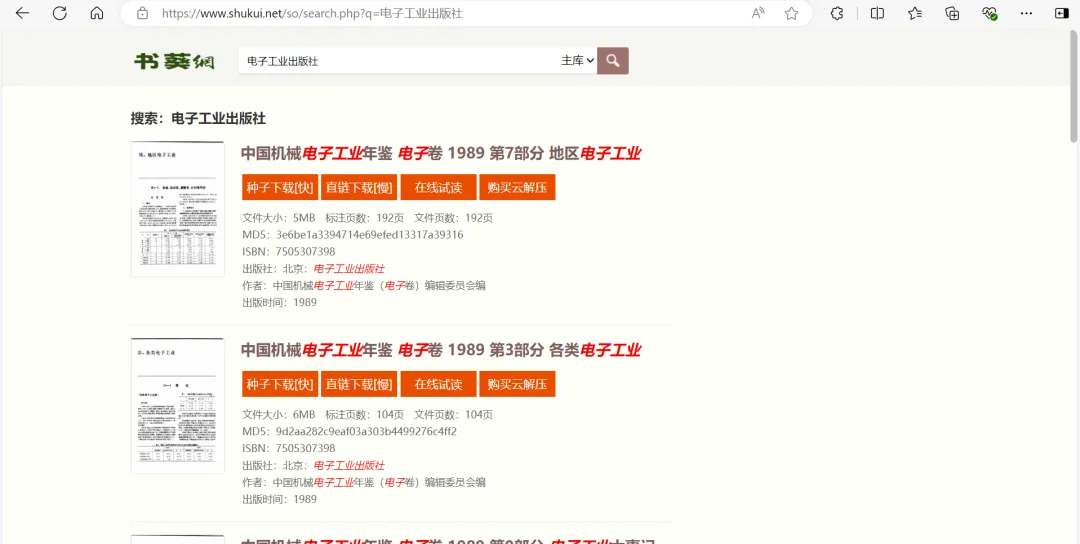Add this page to favorites with the star icon
Image resolution: width=1080 pixels, height=544 pixels.
[x=791, y=13]
